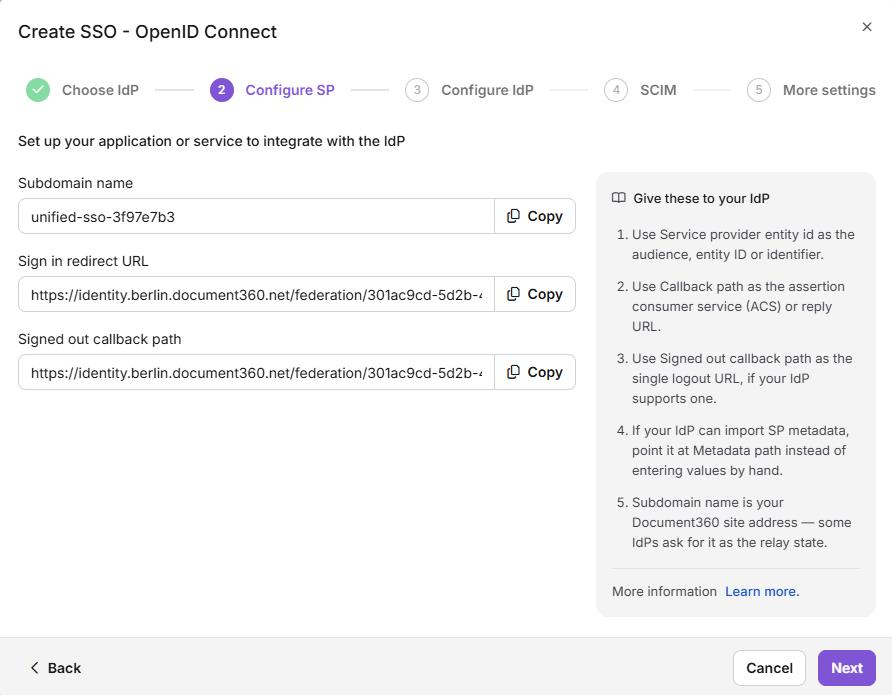This screenshot has width=892, height=695.
Task: Select Configure SP step label
Action: click(290, 90)
